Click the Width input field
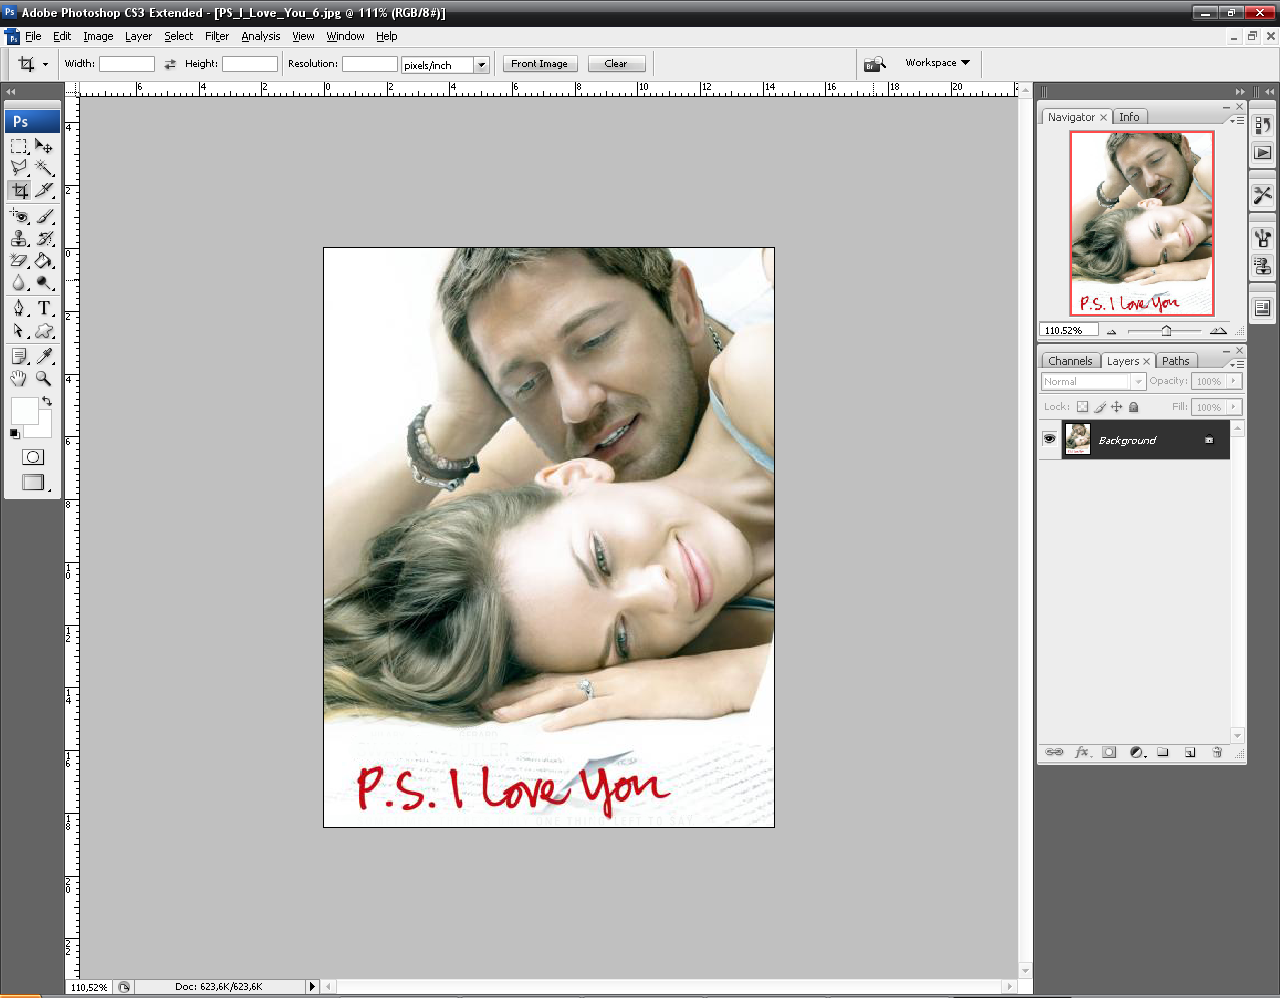 [x=127, y=64]
